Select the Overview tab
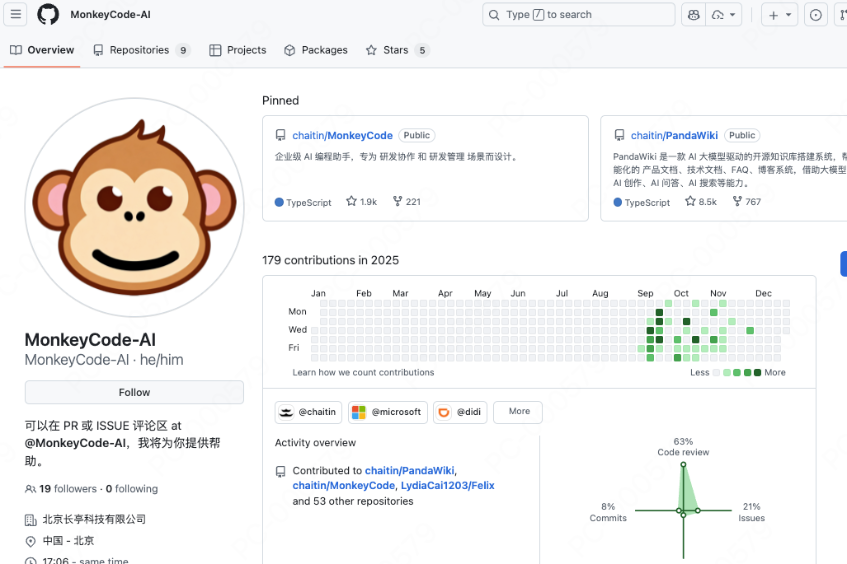The width and height of the screenshot is (847, 564). (42, 50)
